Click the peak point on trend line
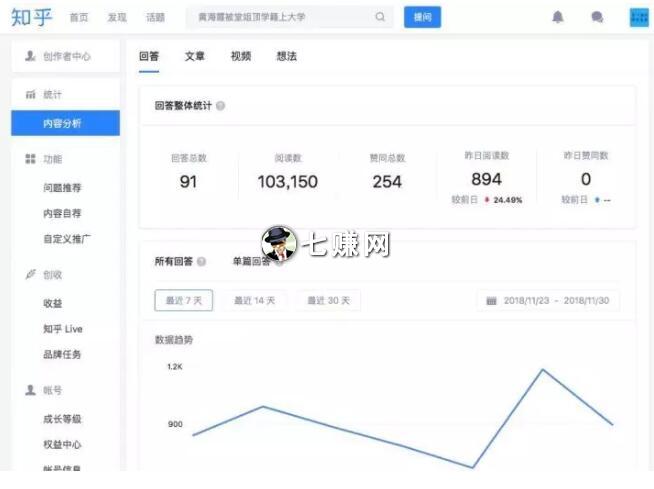 (543, 369)
